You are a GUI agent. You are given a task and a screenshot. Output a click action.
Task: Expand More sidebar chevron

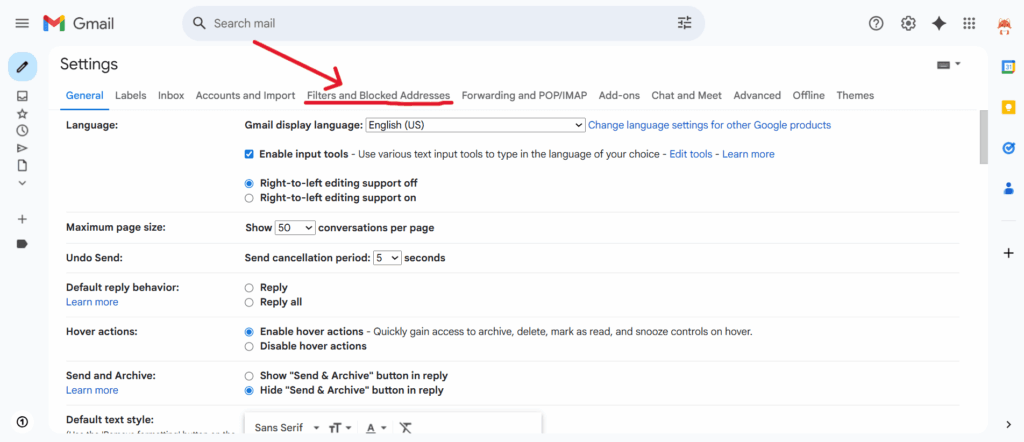click(x=22, y=183)
